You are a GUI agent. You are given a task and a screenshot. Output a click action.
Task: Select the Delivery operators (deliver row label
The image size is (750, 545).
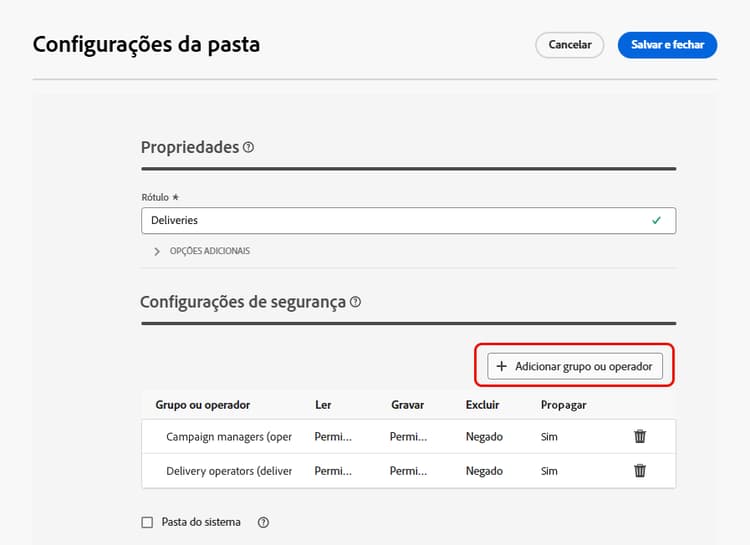[229, 471]
